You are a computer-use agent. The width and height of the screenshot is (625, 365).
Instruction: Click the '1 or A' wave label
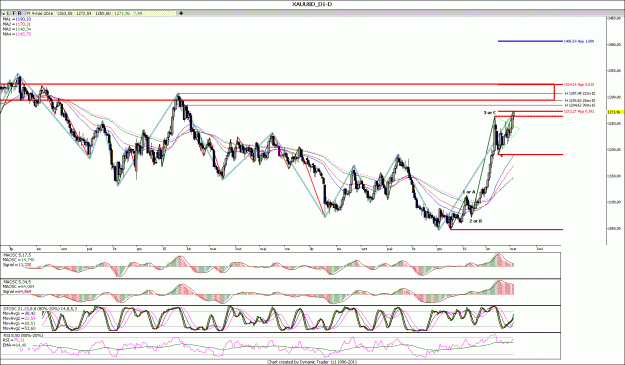tap(469, 192)
